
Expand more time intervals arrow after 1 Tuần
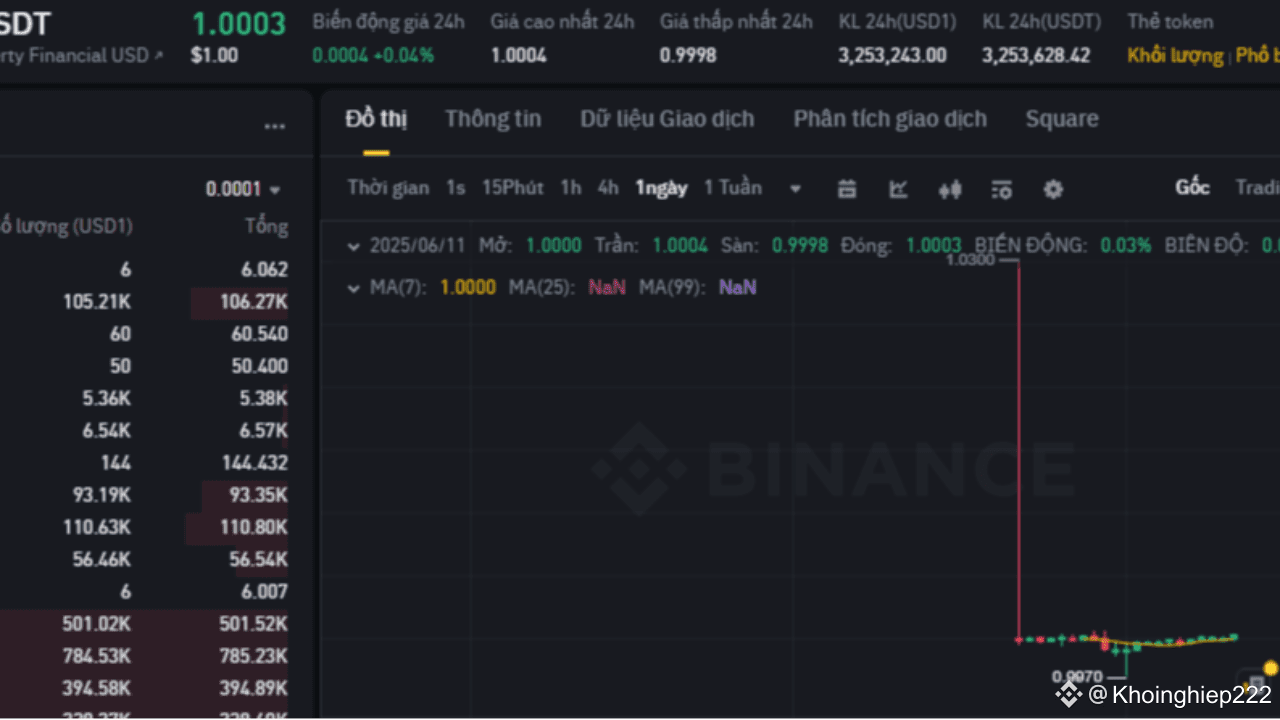tap(795, 188)
